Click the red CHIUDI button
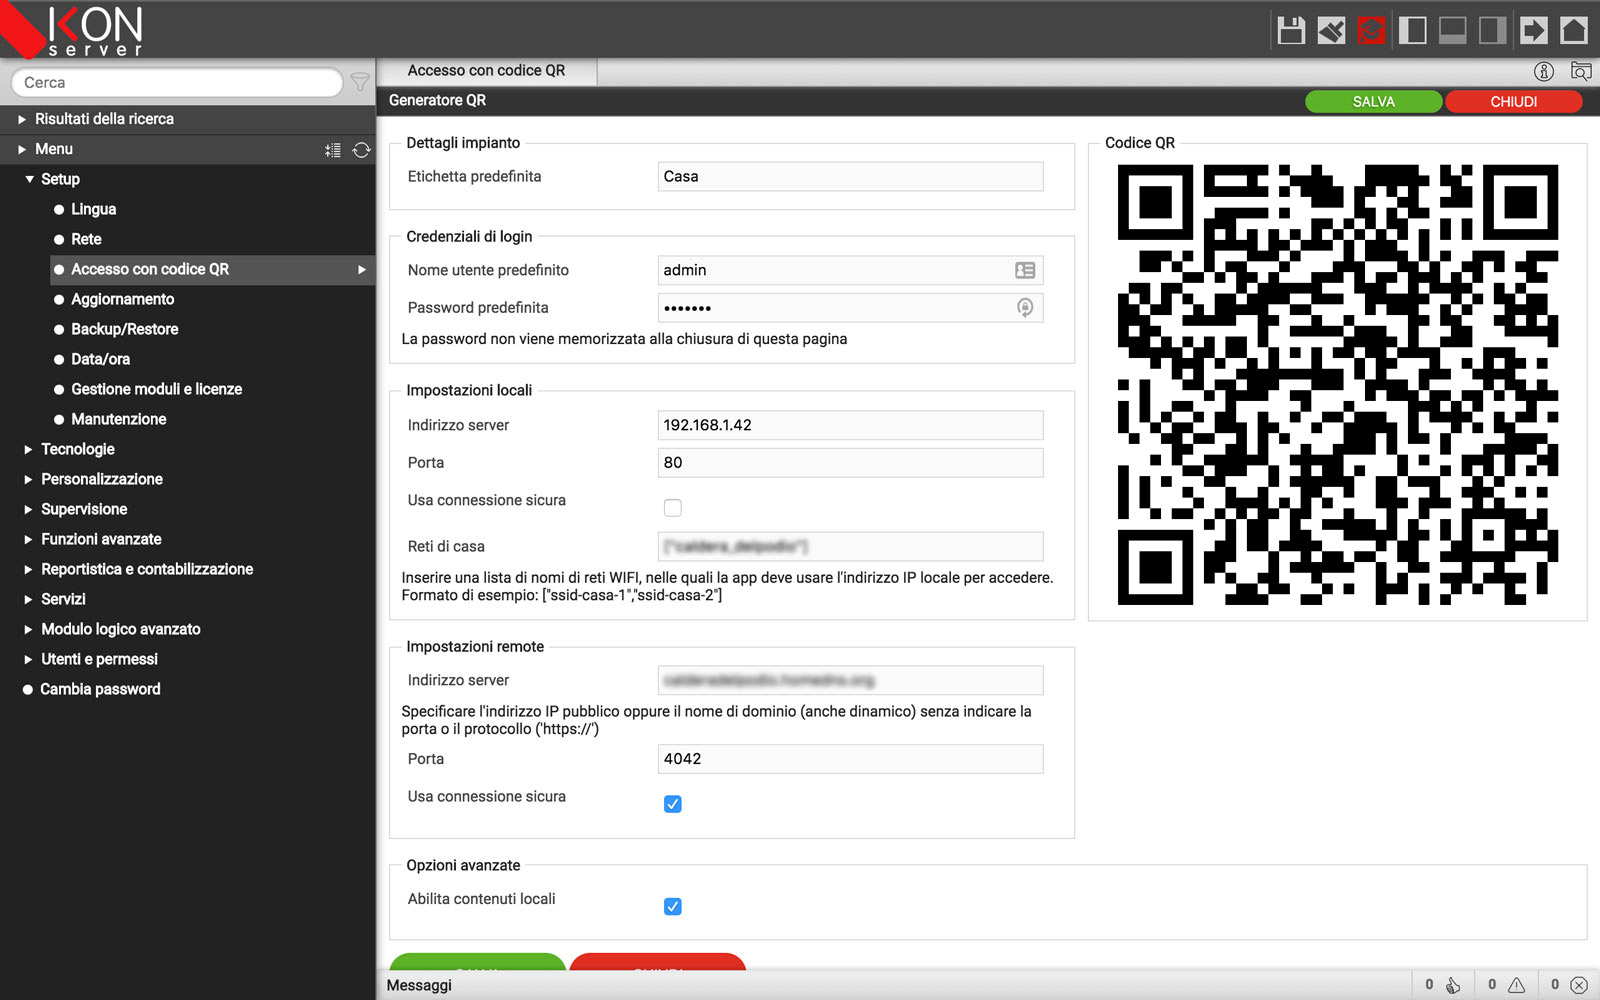The height and width of the screenshot is (1000, 1600). [x=1513, y=102]
